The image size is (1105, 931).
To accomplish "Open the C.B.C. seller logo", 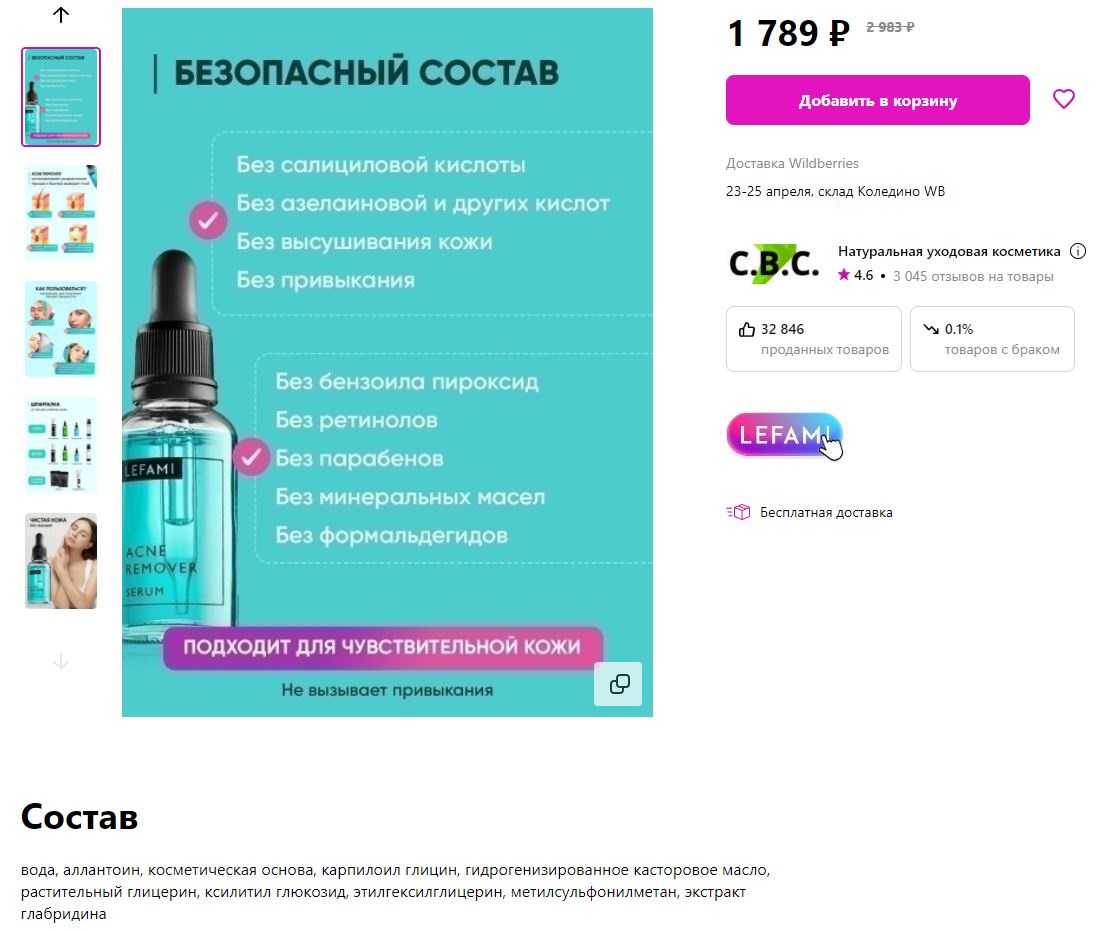I will (x=774, y=264).
